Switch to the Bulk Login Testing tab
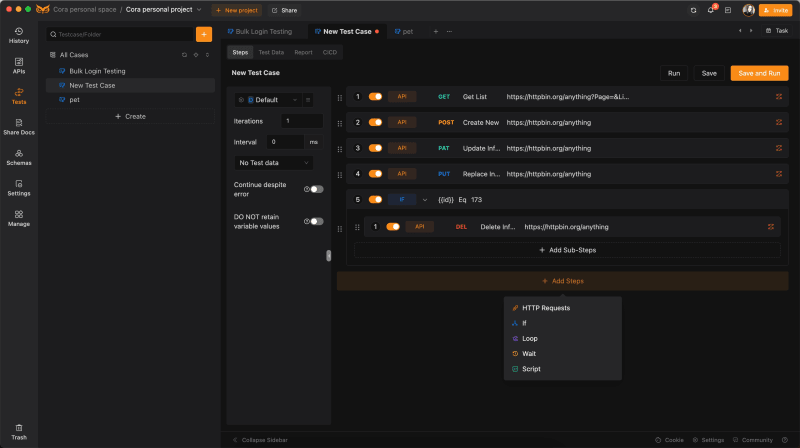 tap(260, 31)
